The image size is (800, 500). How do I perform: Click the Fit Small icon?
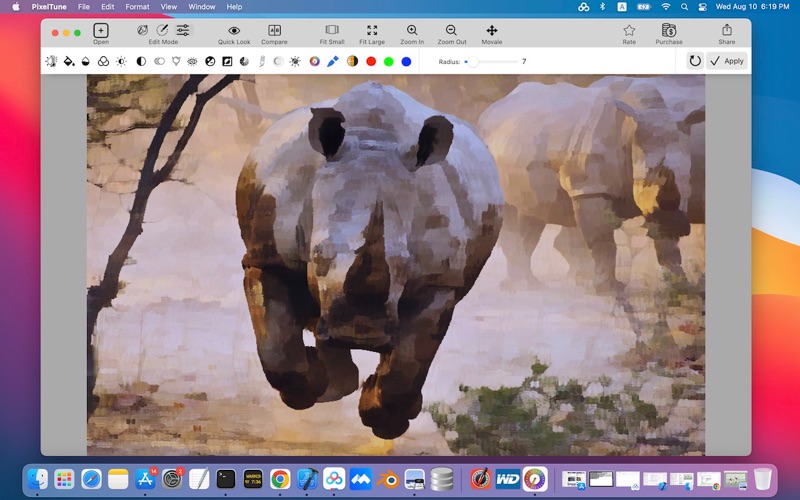click(x=332, y=31)
